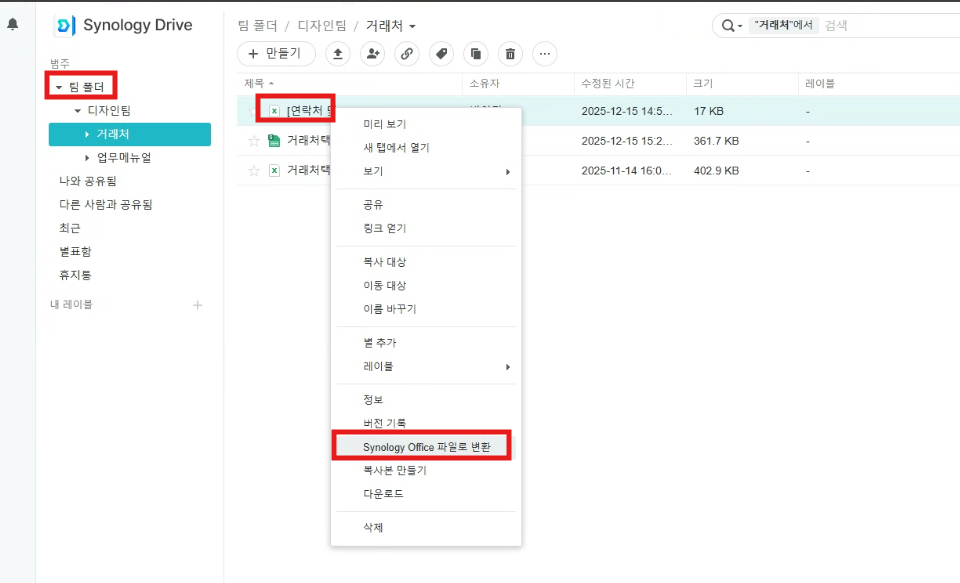Click the search magnifier icon
Viewport: 960px width, 583px height.
point(728,26)
